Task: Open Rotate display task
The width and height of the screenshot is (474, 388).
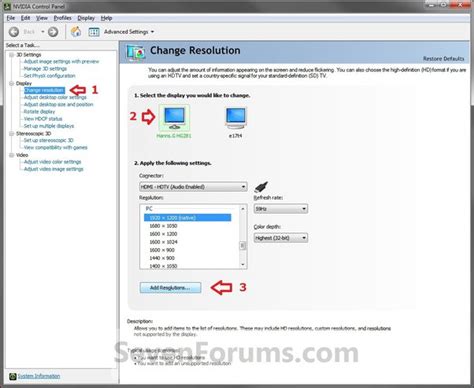Action: click(39, 112)
